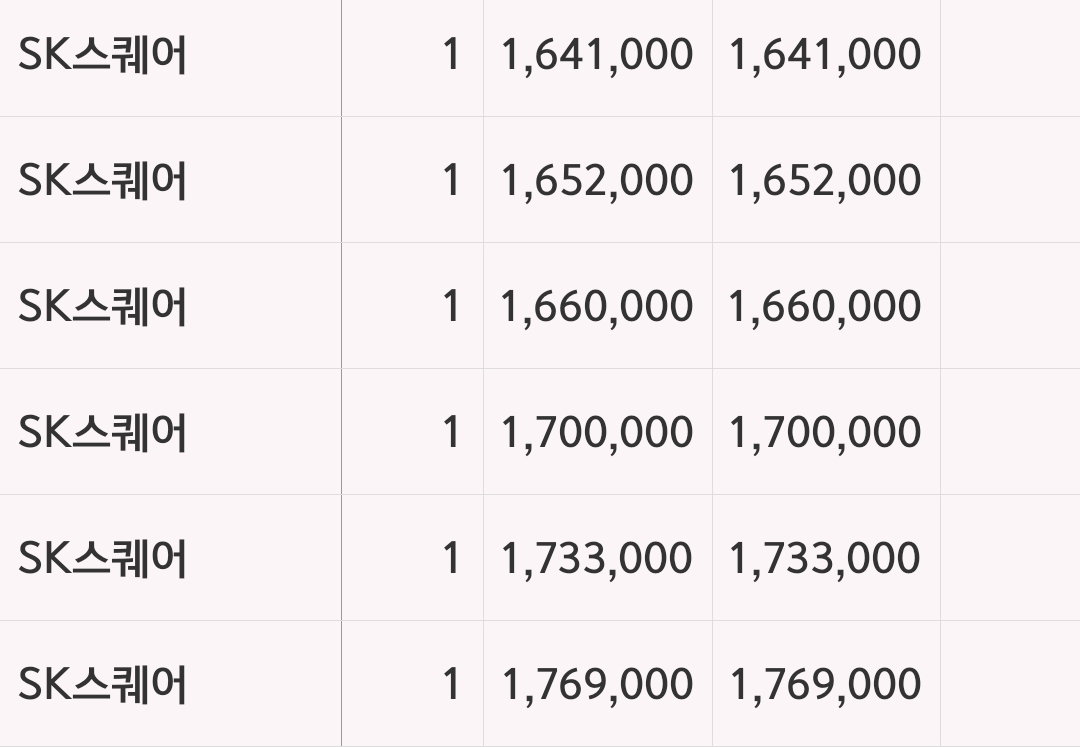The width and height of the screenshot is (1080, 747).
Task: Select SK스퀘어 in the 1,769,000 row
Action: tap(103, 685)
